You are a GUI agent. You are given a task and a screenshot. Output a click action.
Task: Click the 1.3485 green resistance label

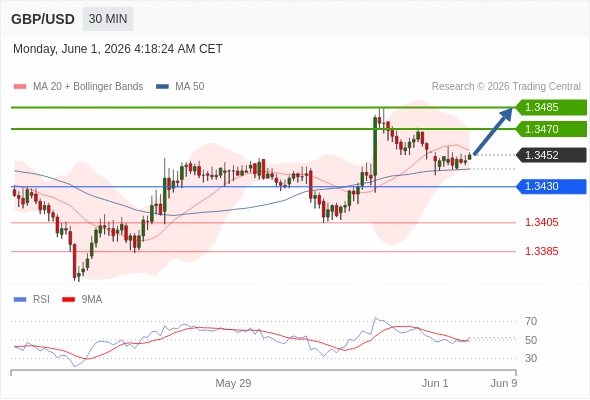551,107
